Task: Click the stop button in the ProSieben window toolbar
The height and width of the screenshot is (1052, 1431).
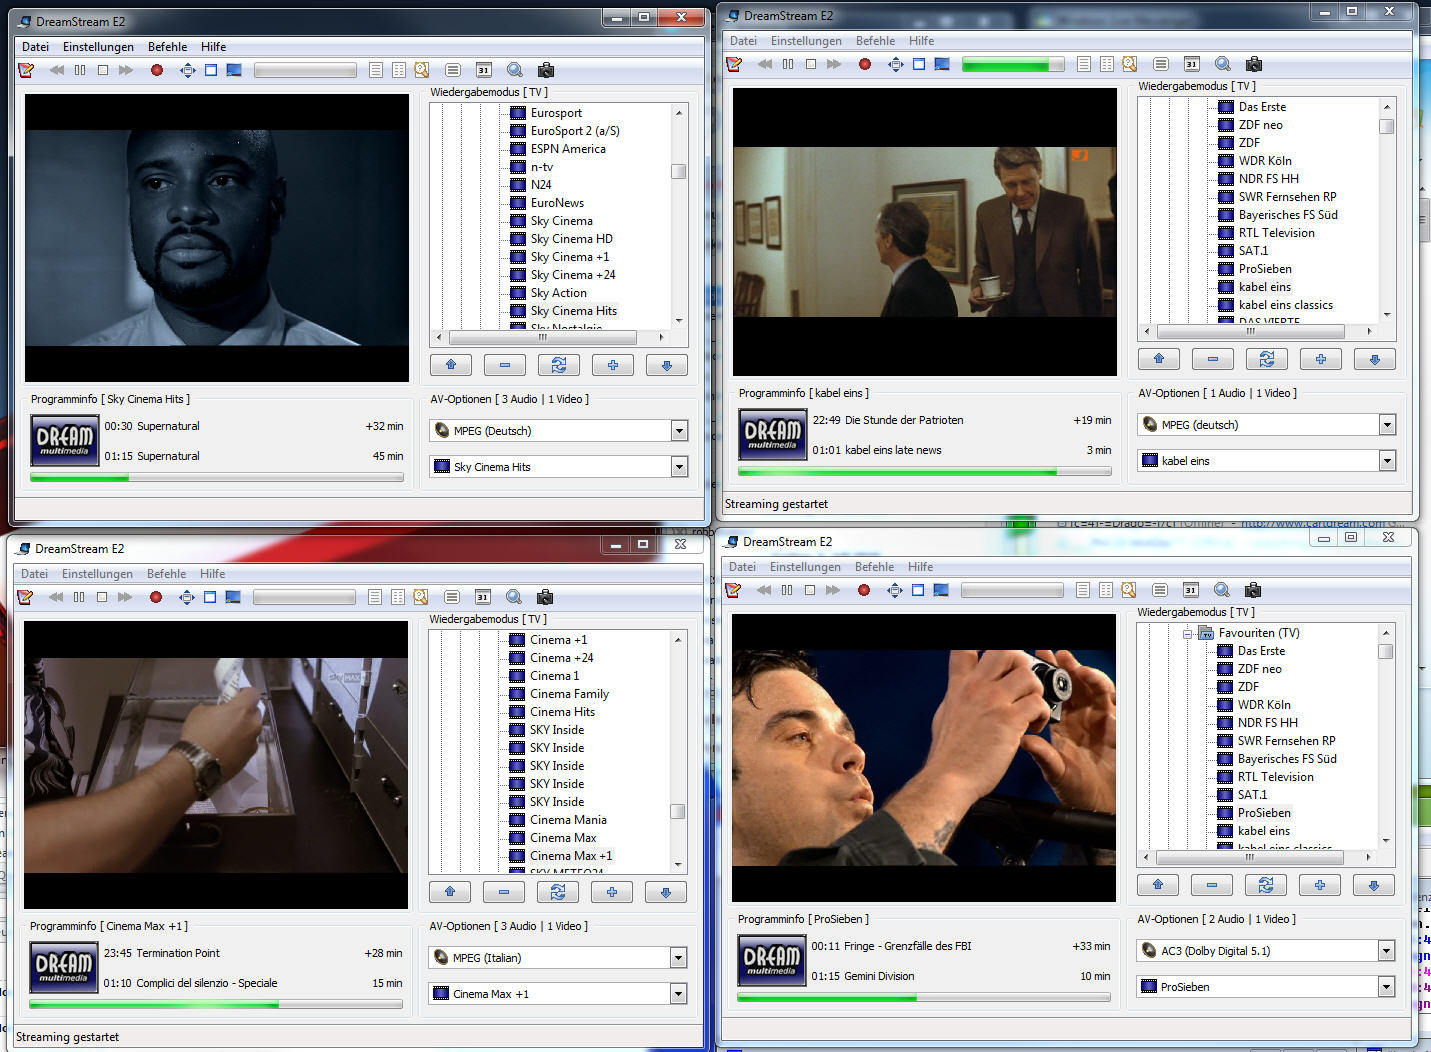Action: [x=809, y=590]
